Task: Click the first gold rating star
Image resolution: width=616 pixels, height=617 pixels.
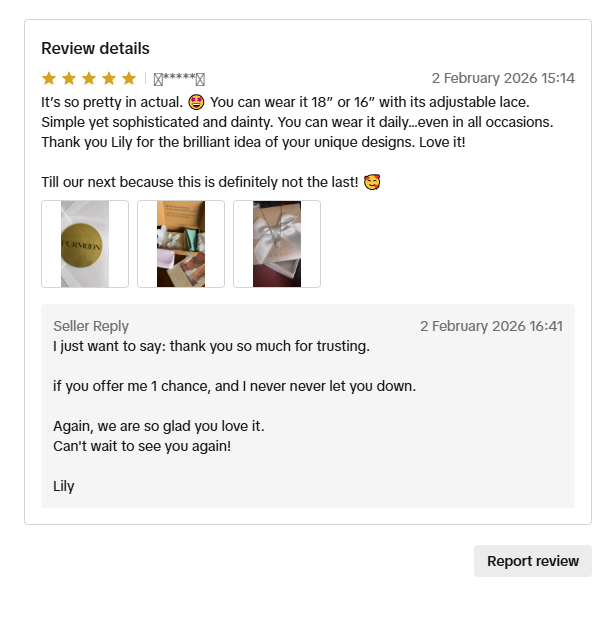Action: tap(49, 78)
